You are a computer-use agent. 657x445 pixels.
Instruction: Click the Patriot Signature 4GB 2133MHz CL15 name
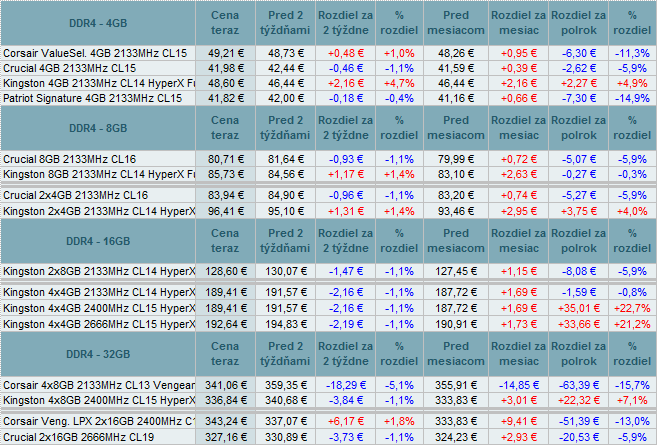click(x=93, y=98)
